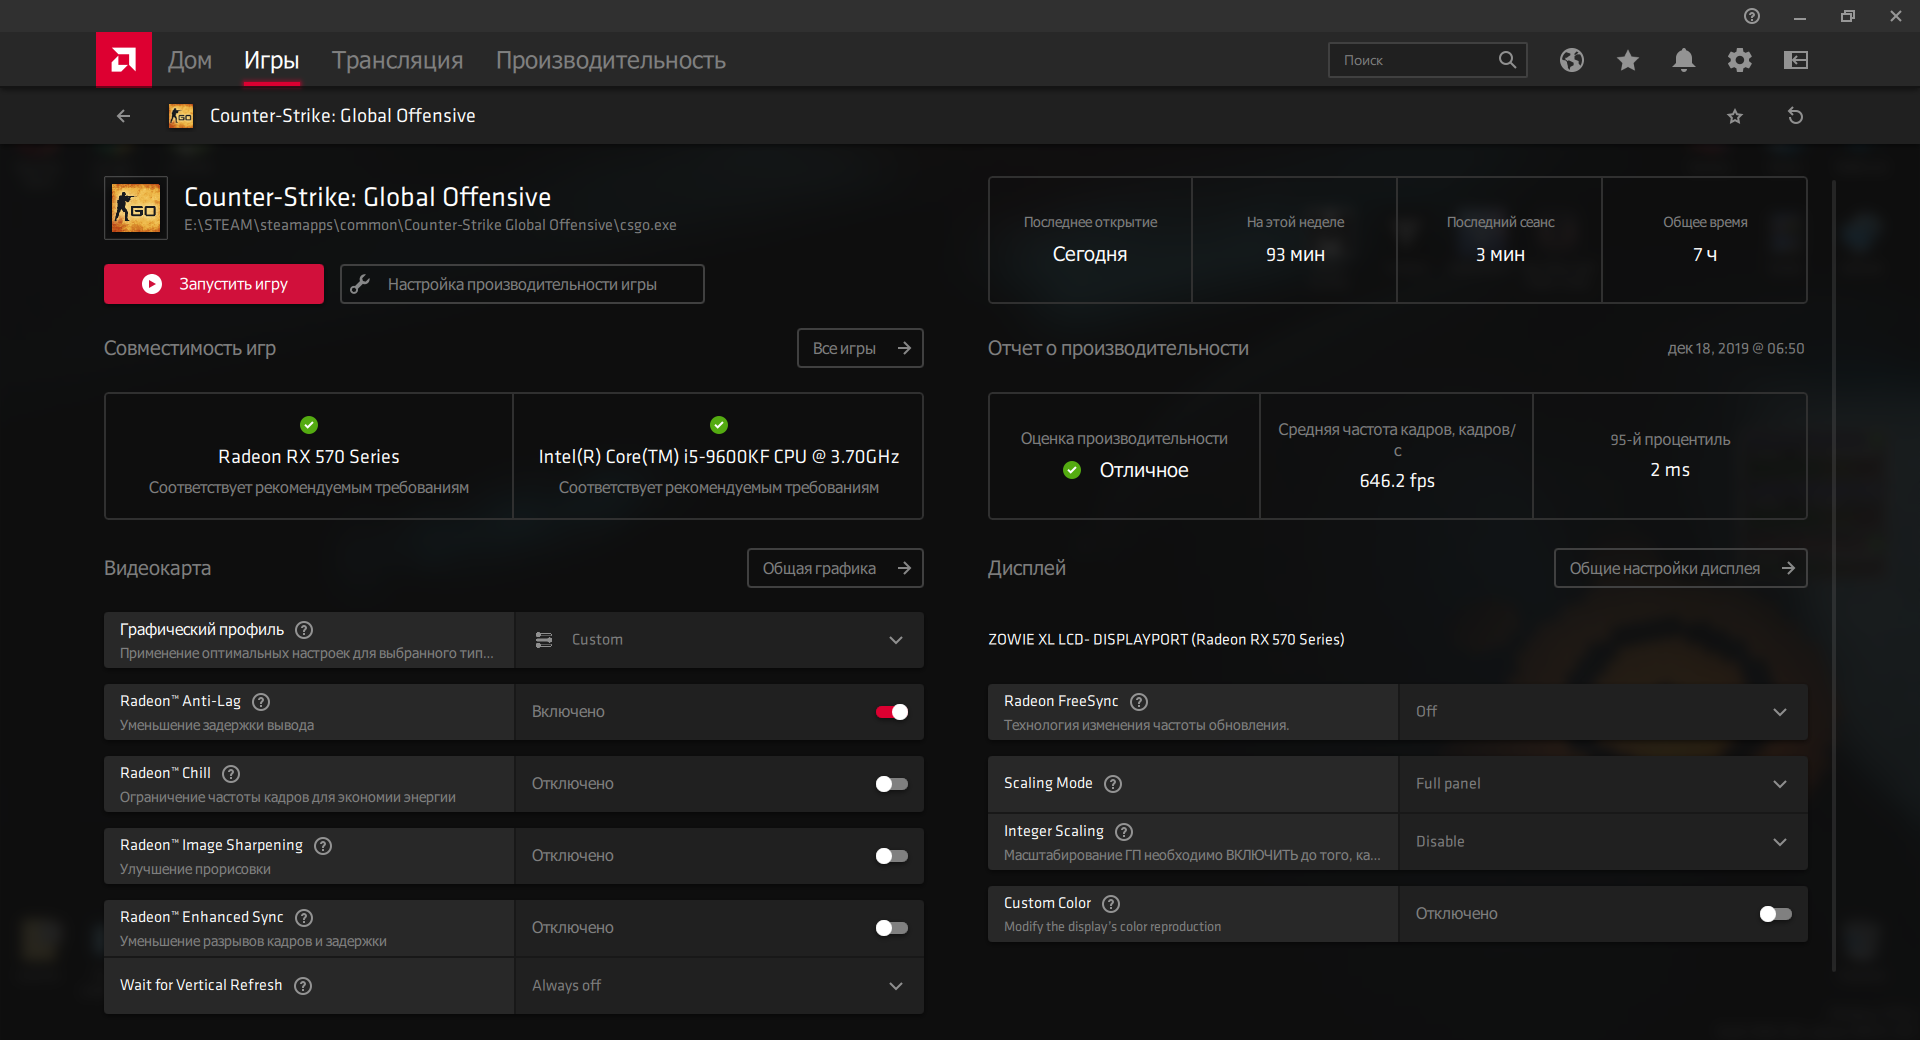Click the AMD Radeon logo icon
Screen dimensions: 1920x1040
click(x=124, y=60)
